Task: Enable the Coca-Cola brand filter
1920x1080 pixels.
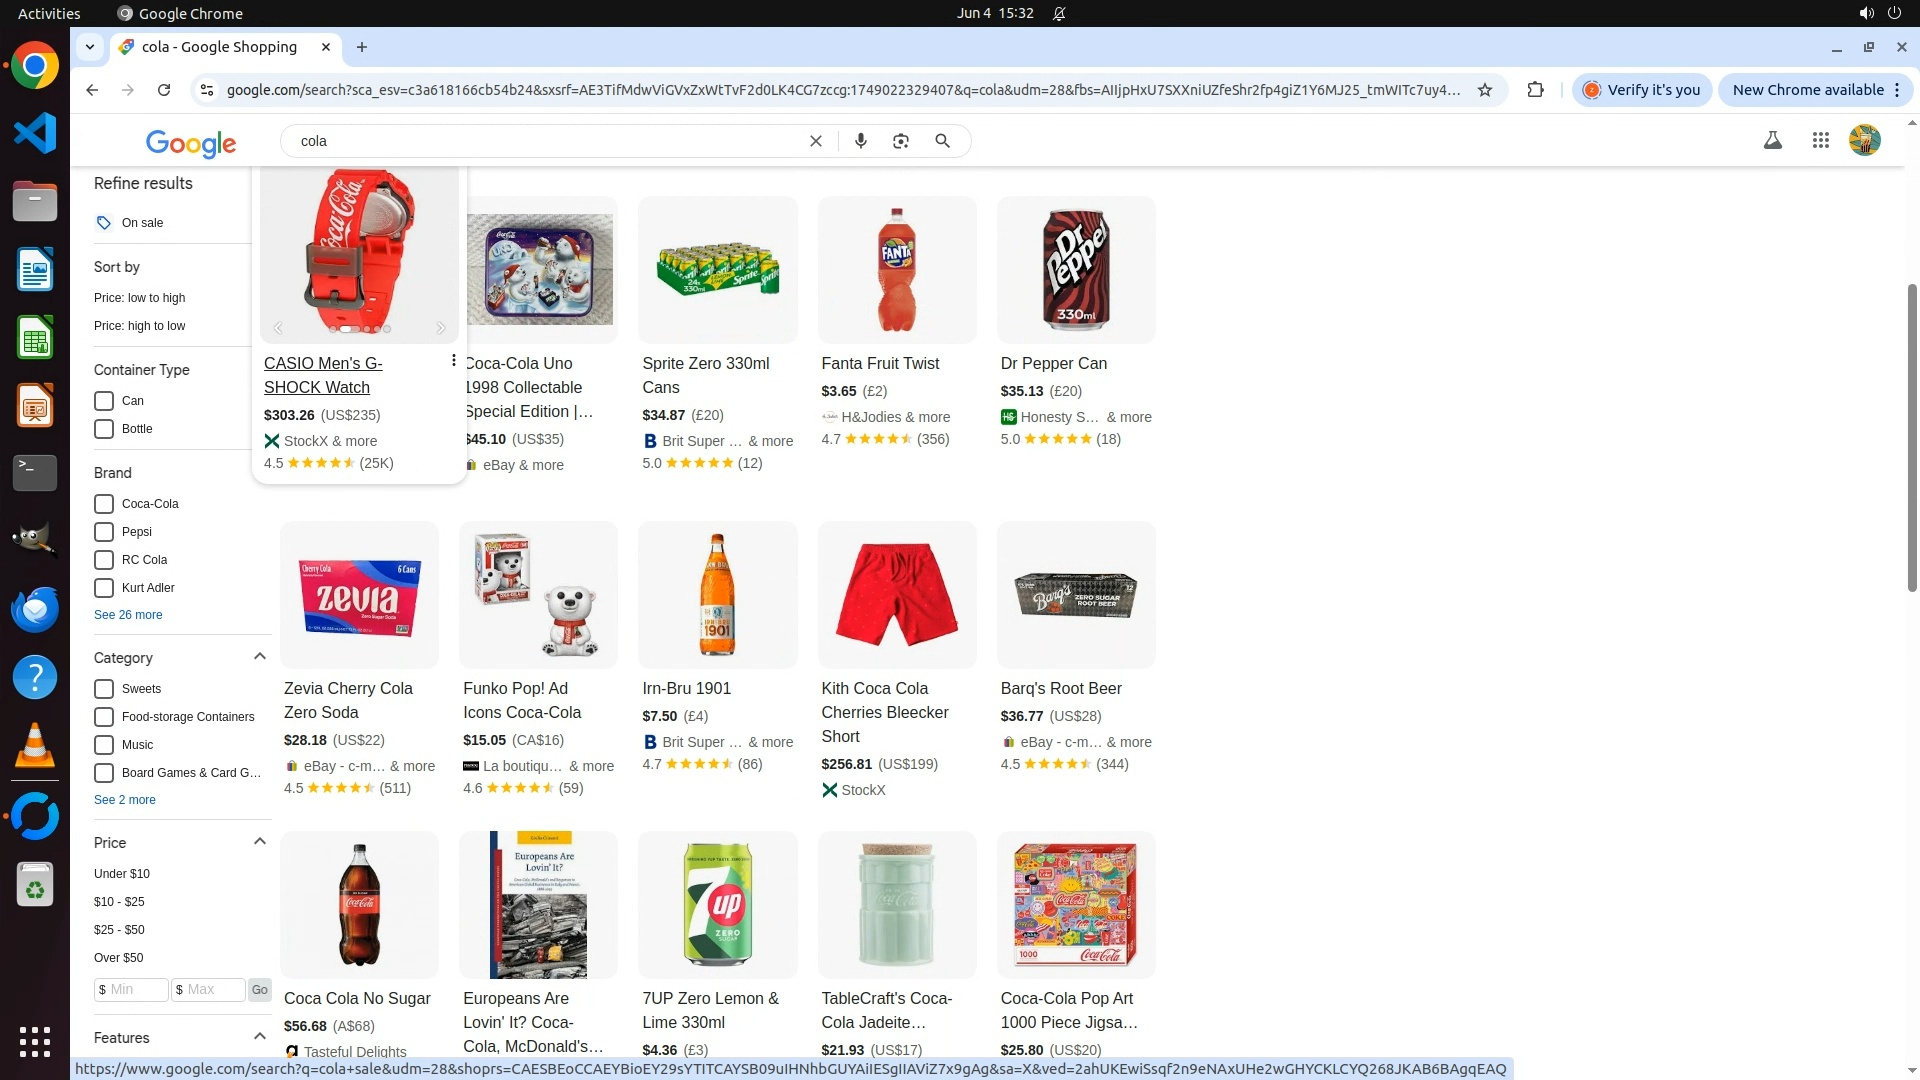Action: (x=104, y=504)
